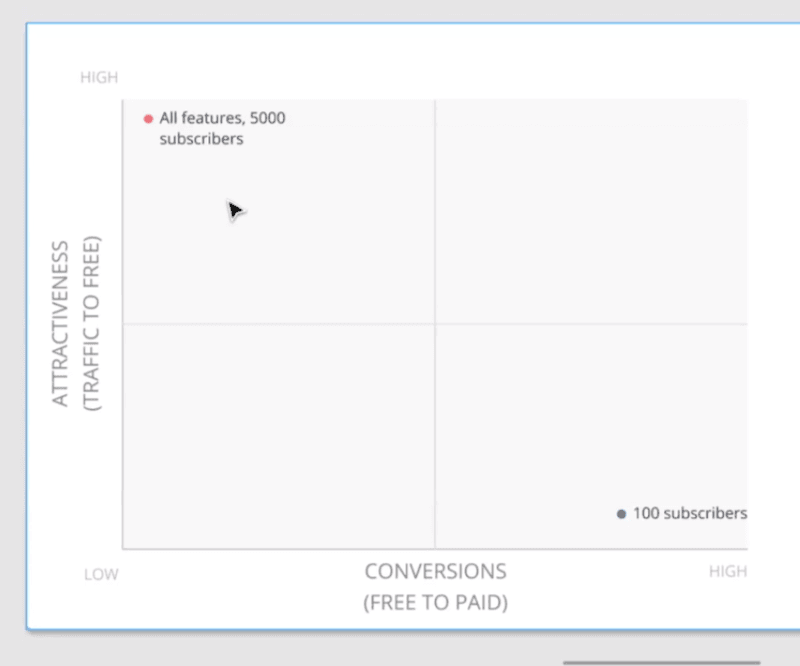Click the 'All features, 5000 subscribers' label
Image resolution: width=800 pixels, height=666 pixels.
click(x=222, y=128)
